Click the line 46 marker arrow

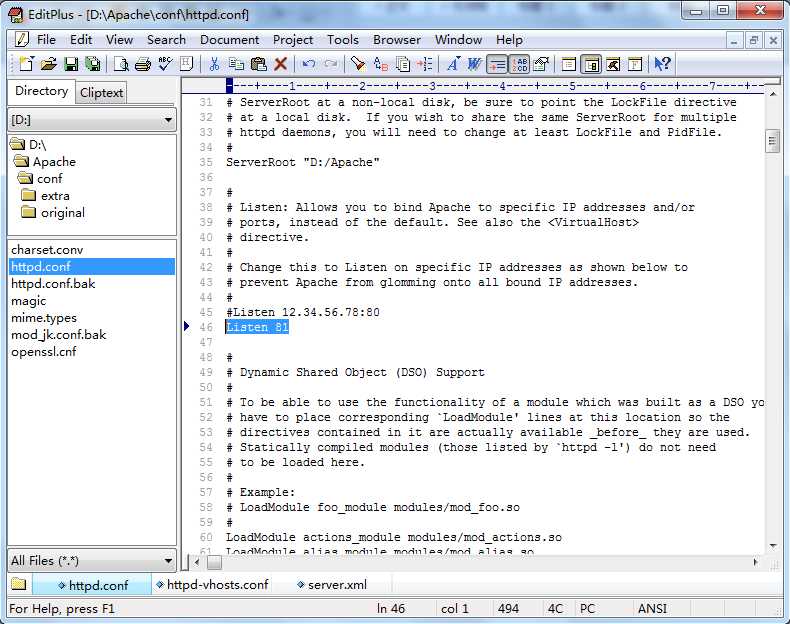click(187, 326)
